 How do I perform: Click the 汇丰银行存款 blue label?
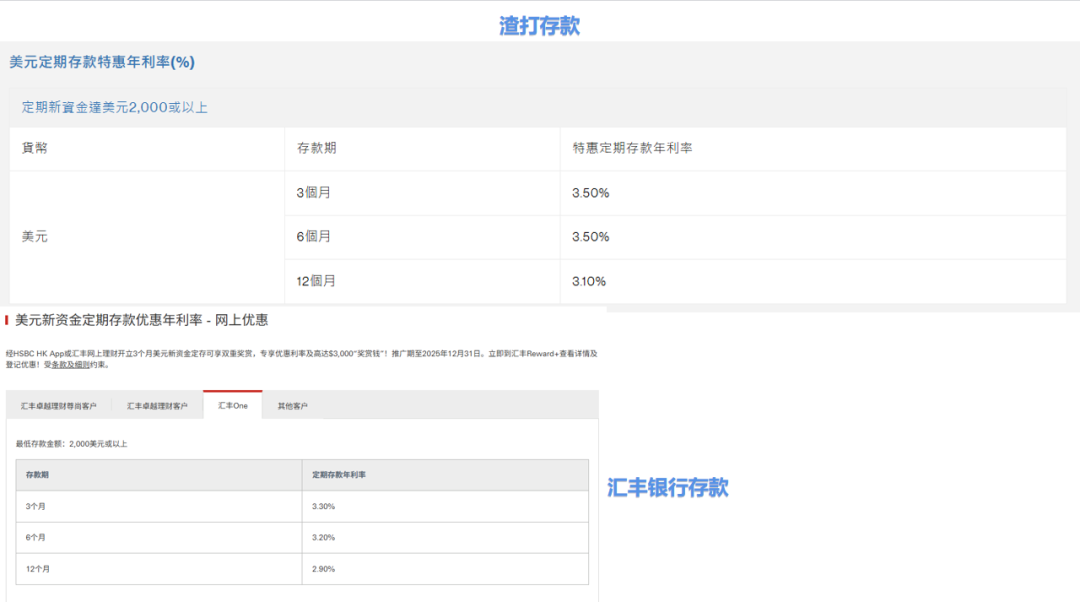point(668,487)
